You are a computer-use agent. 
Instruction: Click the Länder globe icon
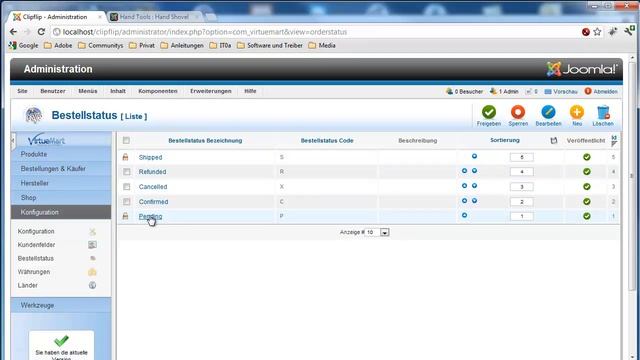click(x=92, y=285)
